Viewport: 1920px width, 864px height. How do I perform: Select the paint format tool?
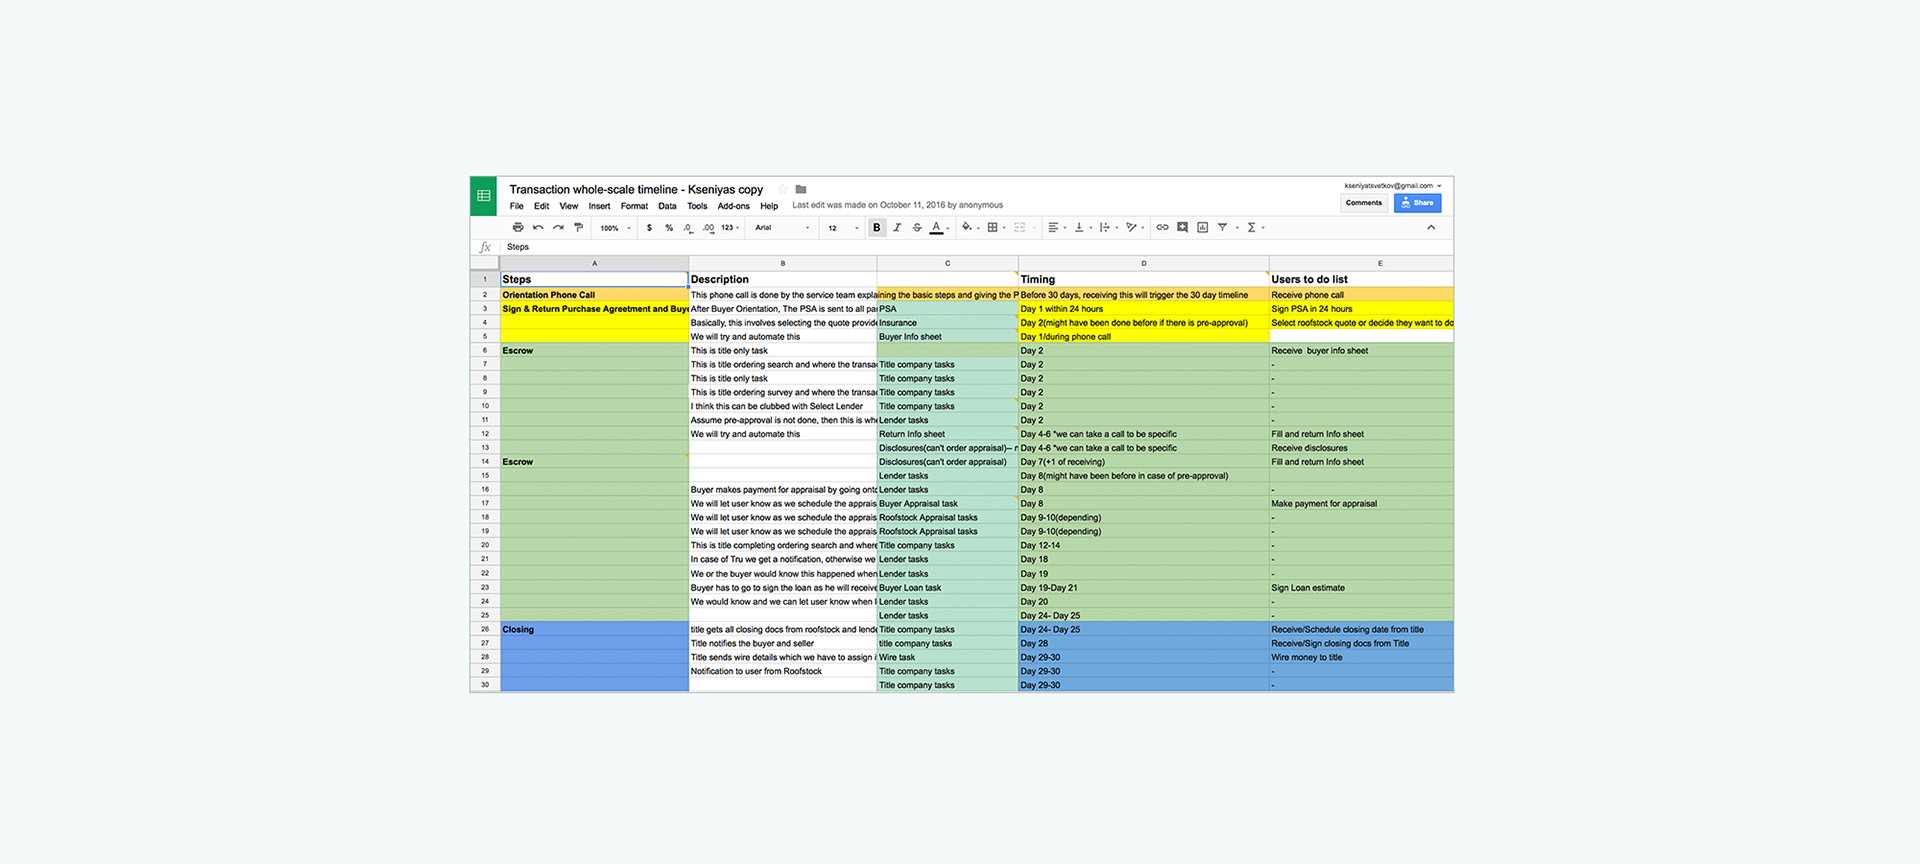pos(578,228)
